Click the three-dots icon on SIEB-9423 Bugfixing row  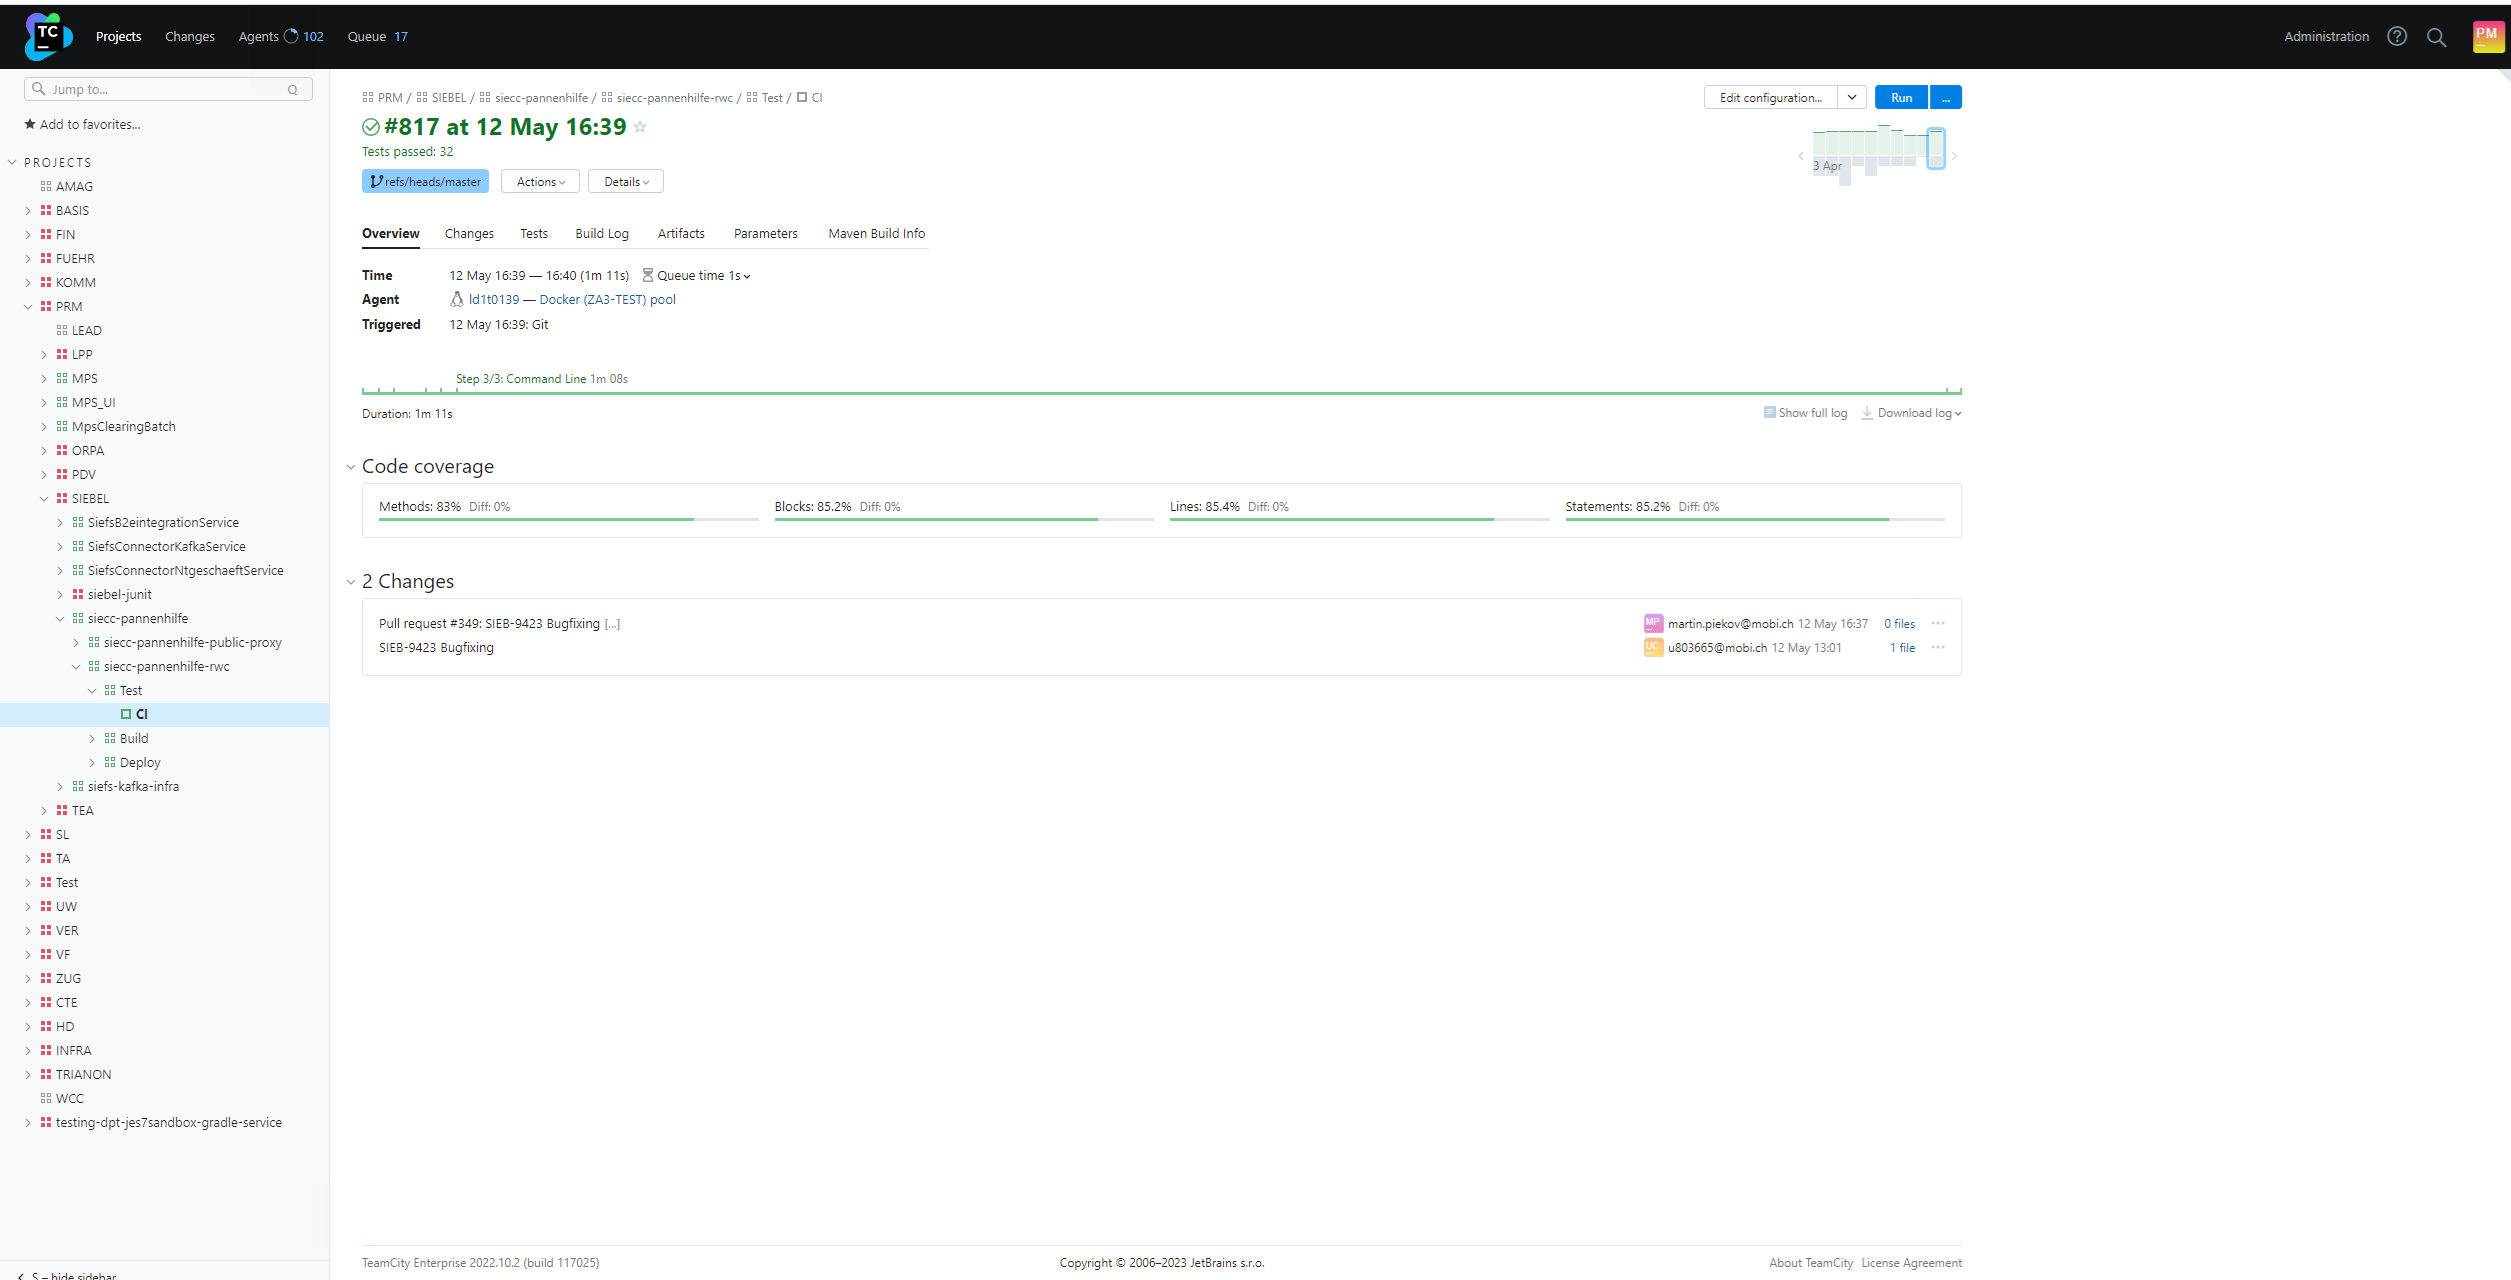click(1937, 648)
